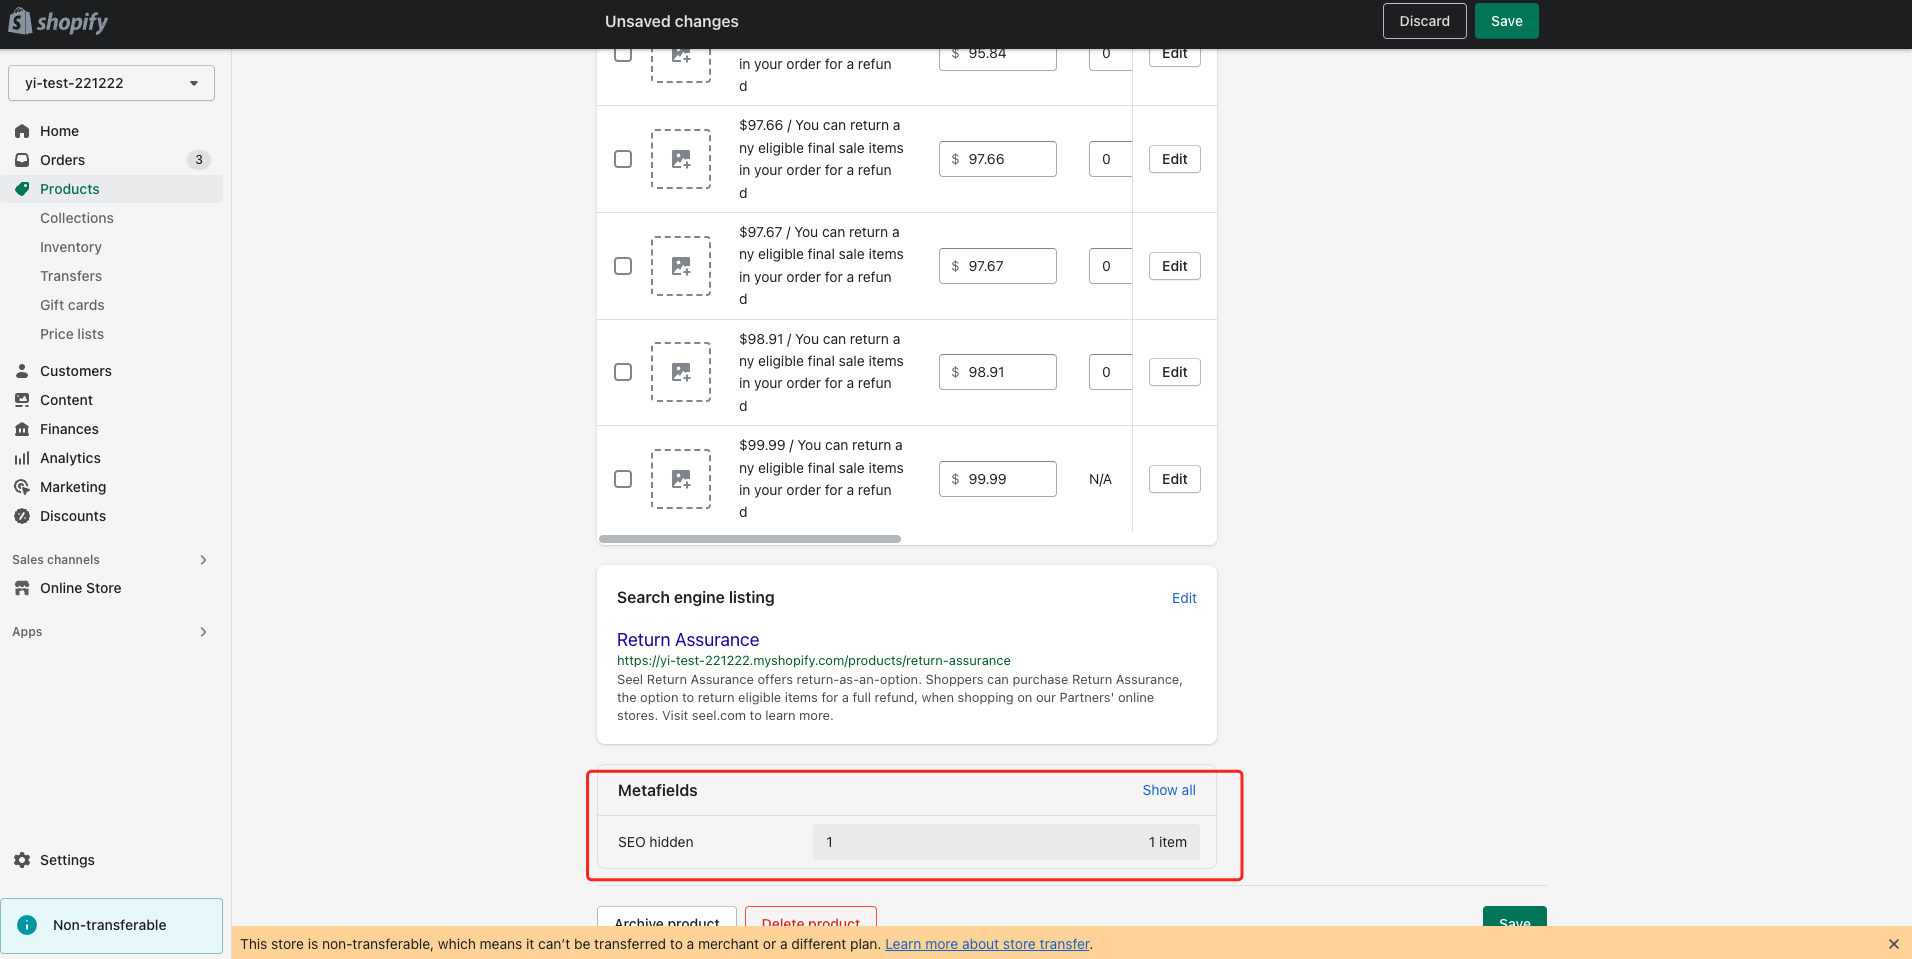Expand the Sales channels section
This screenshot has width=1912, height=959.
click(203, 560)
